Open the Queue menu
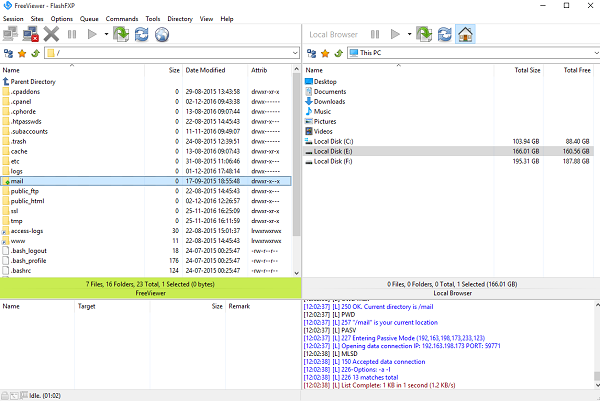 [x=89, y=19]
